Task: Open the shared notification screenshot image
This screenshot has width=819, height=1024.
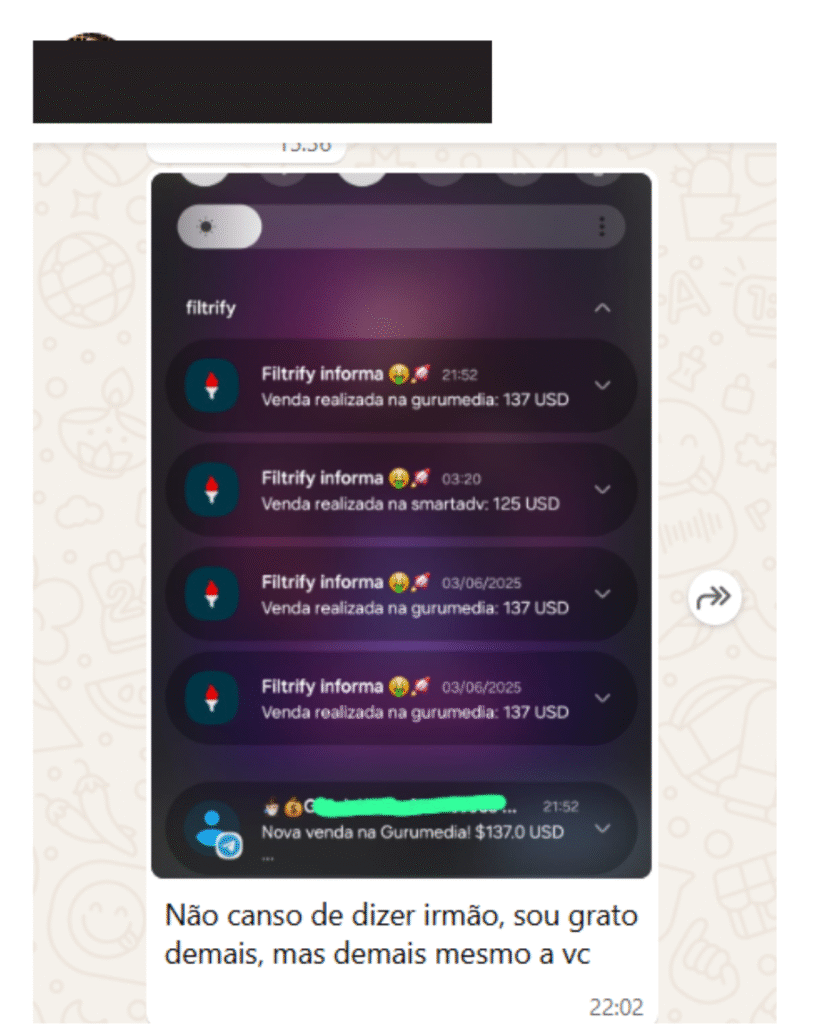Action: tap(401, 526)
